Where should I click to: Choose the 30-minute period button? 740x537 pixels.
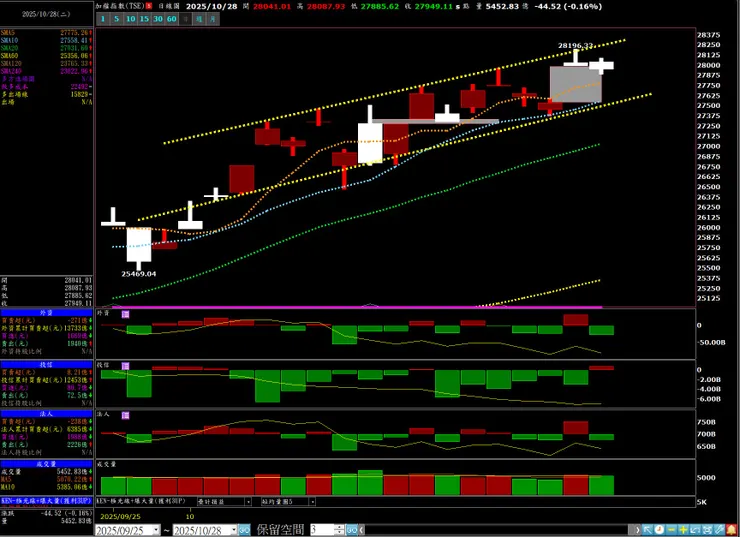point(158,19)
